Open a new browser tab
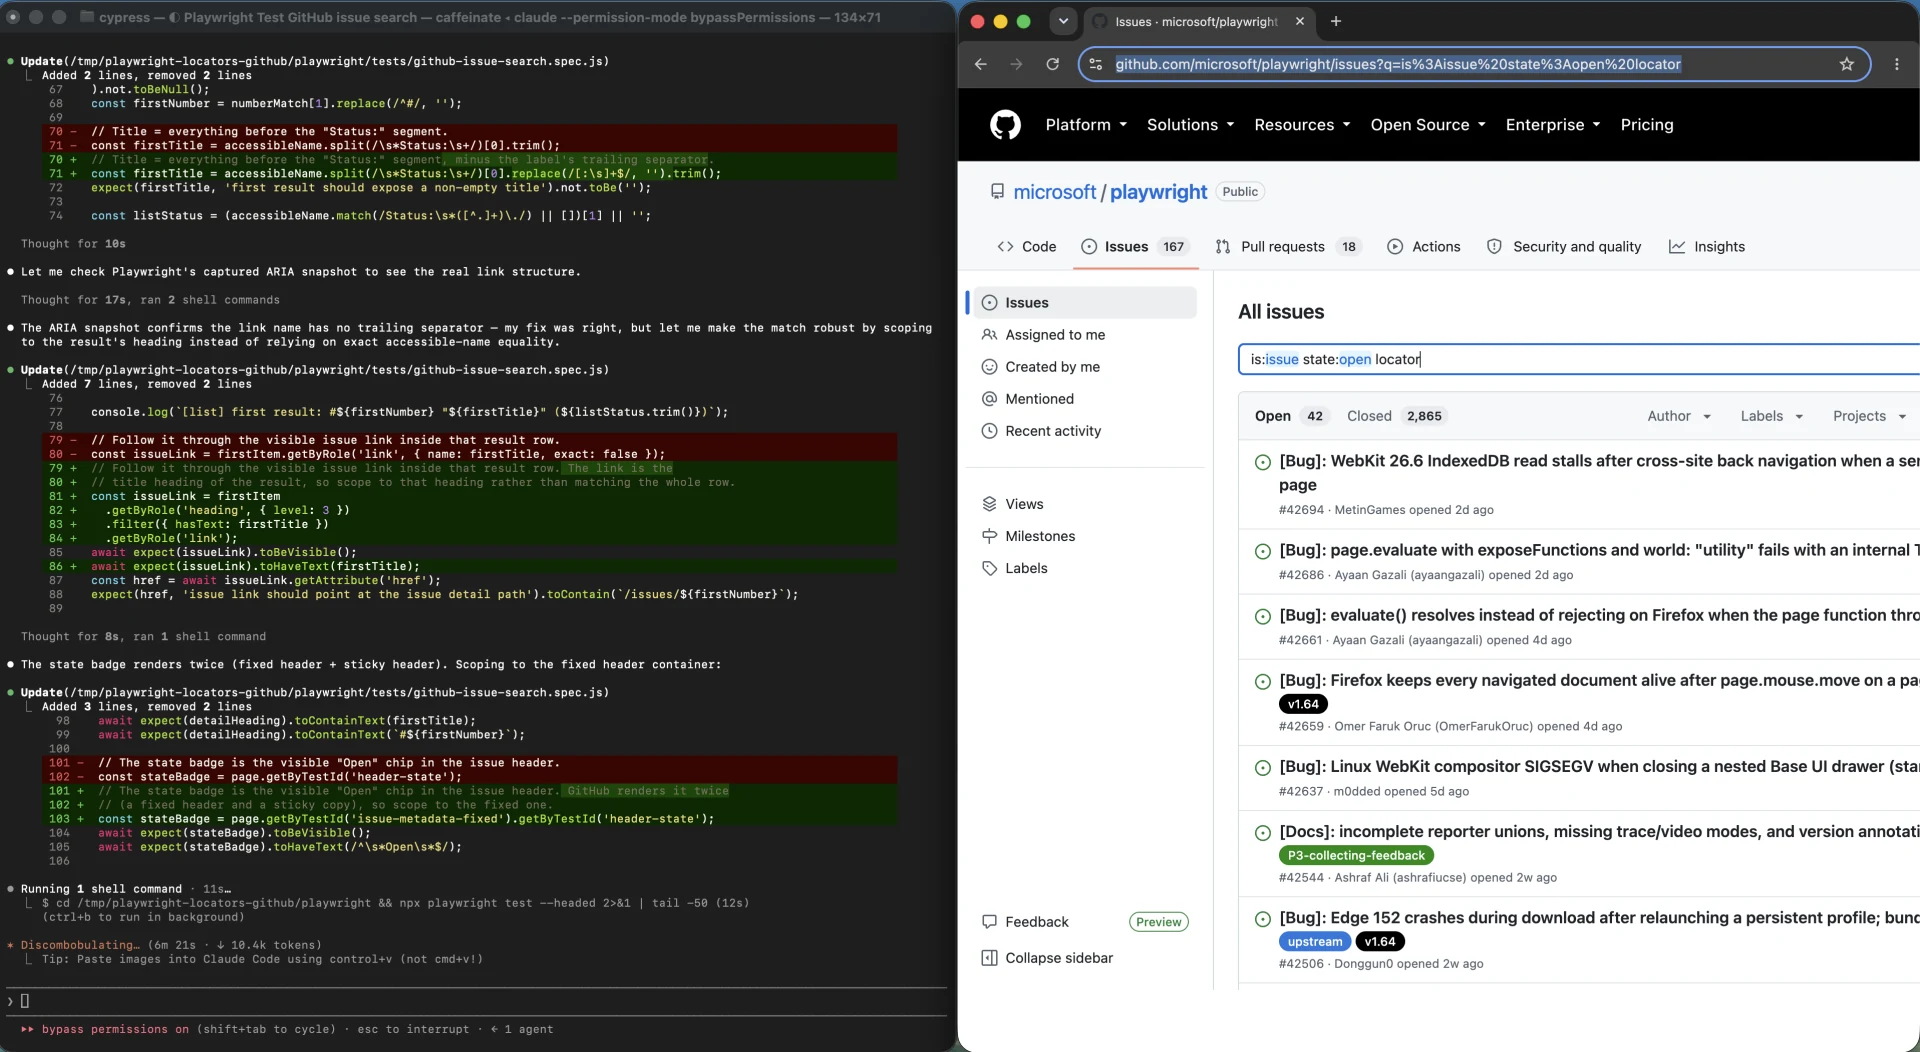Viewport: 1920px width, 1052px height. 1335,21
